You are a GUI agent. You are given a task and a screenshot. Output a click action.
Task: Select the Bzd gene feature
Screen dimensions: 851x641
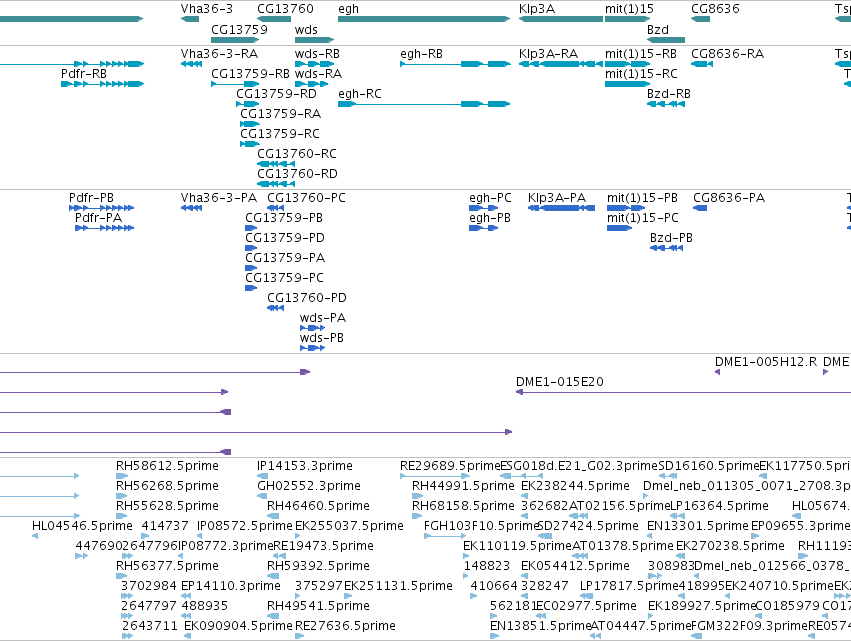[666, 40]
